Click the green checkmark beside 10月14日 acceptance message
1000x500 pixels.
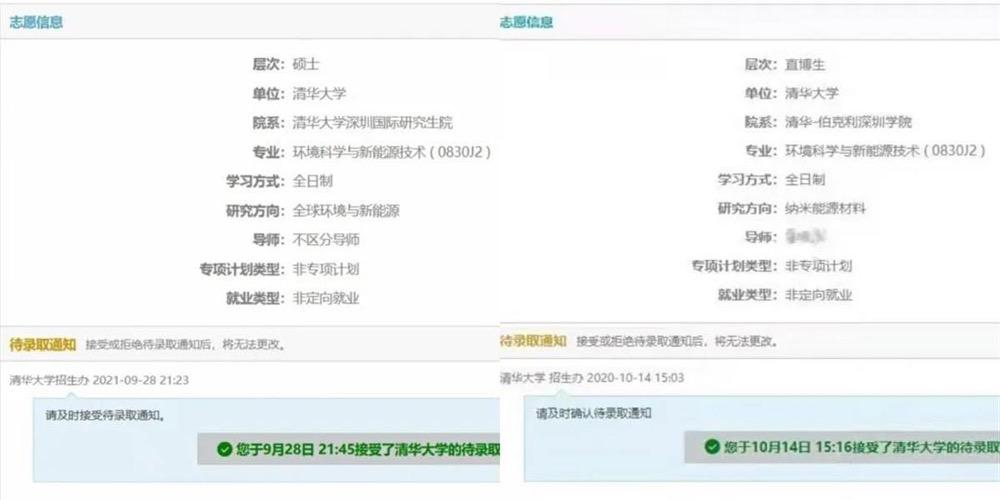pyautogui.click(x=712, y=446)
